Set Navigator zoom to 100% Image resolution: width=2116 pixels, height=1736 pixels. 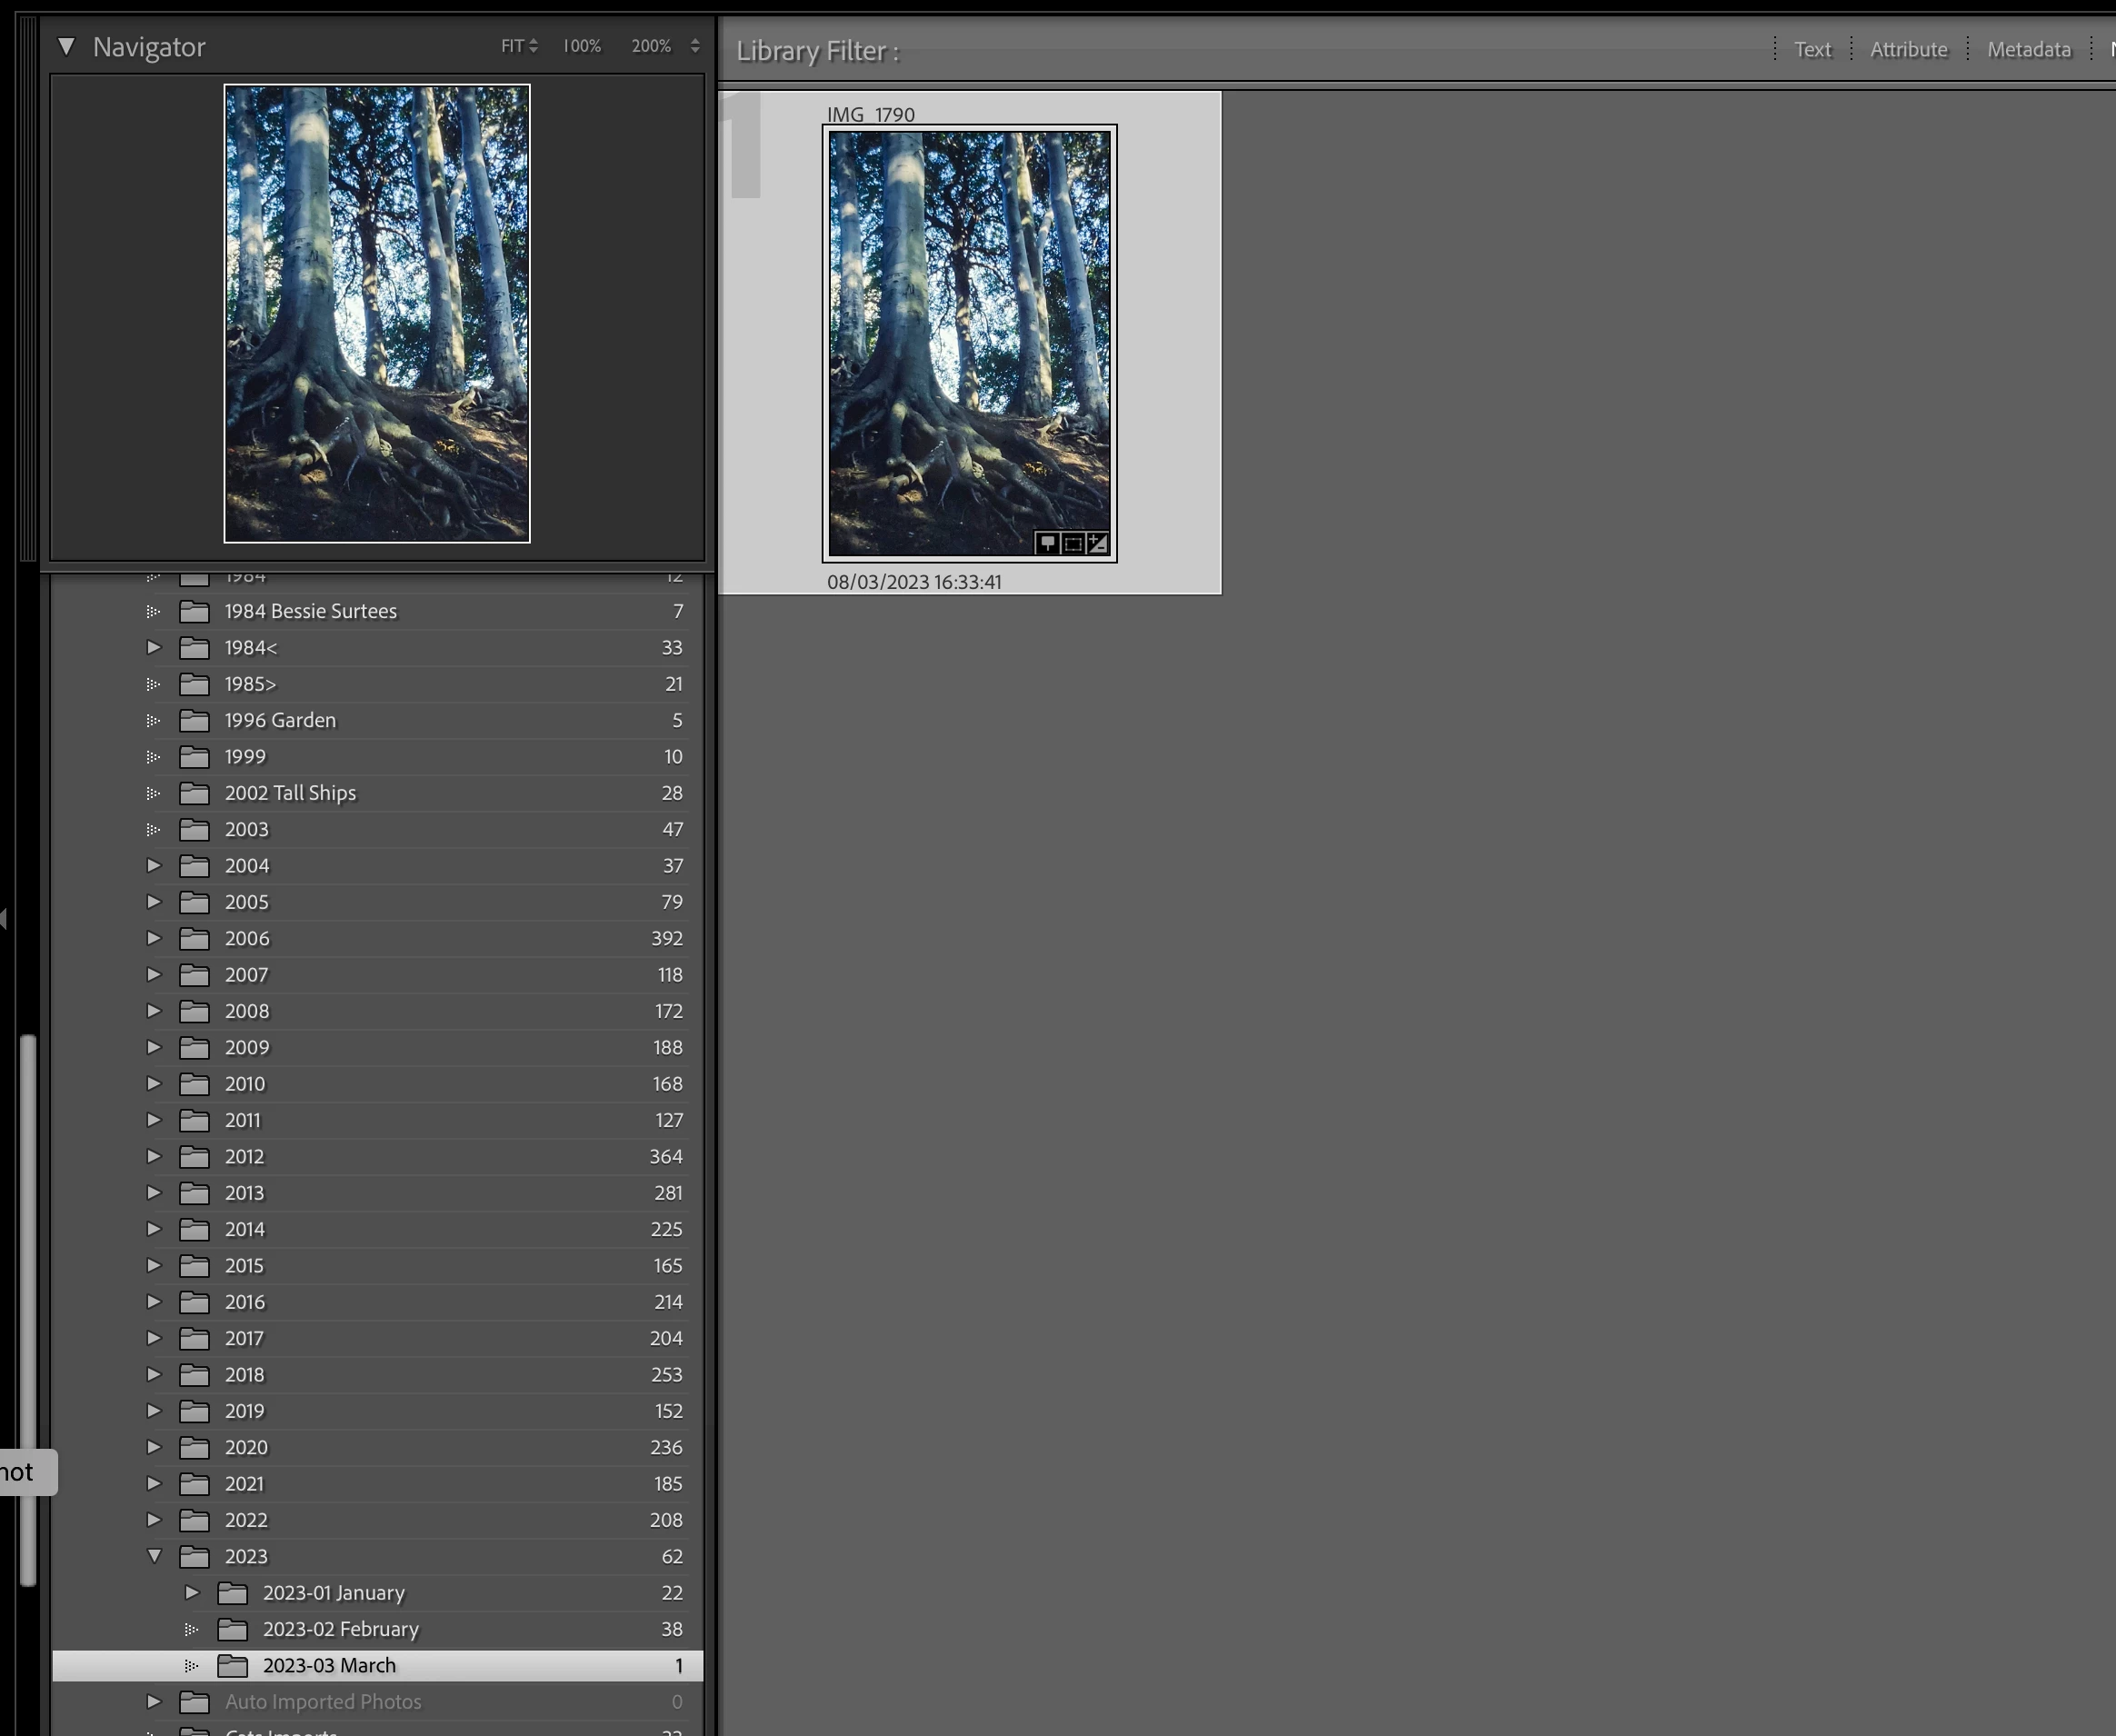pyautogui.click(x=581, y=46)
